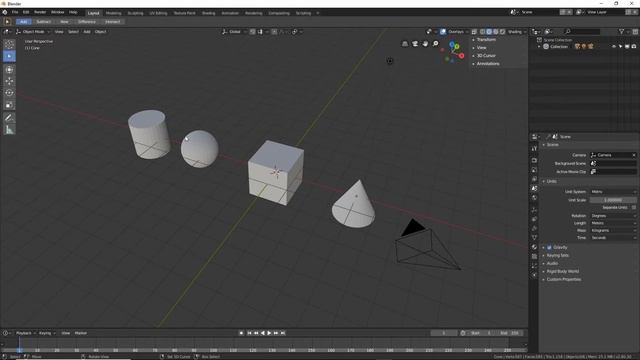Viewport: 640px width, 360px height.
Task: Choose the Move tool in toolbar
Action: [9, 81]
